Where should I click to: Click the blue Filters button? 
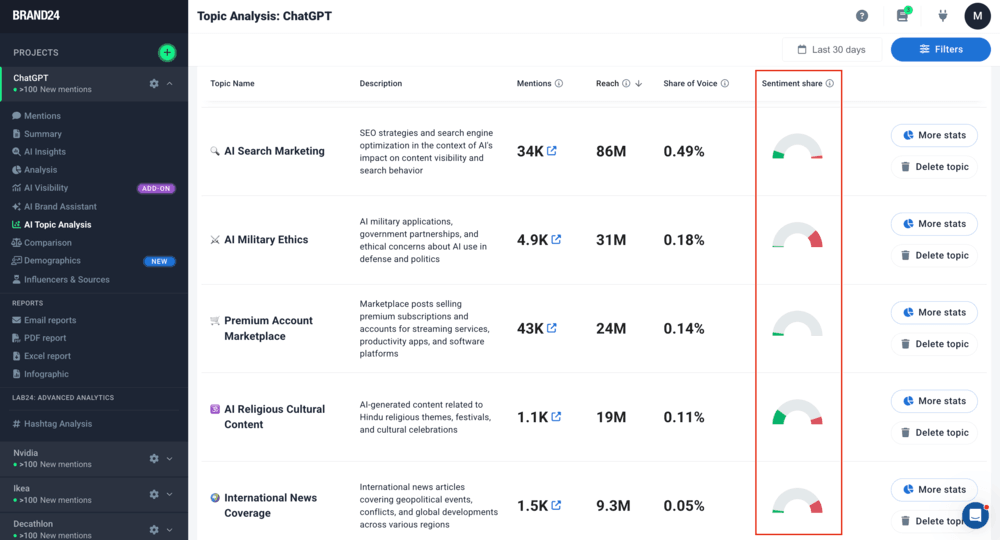(940, 50)
